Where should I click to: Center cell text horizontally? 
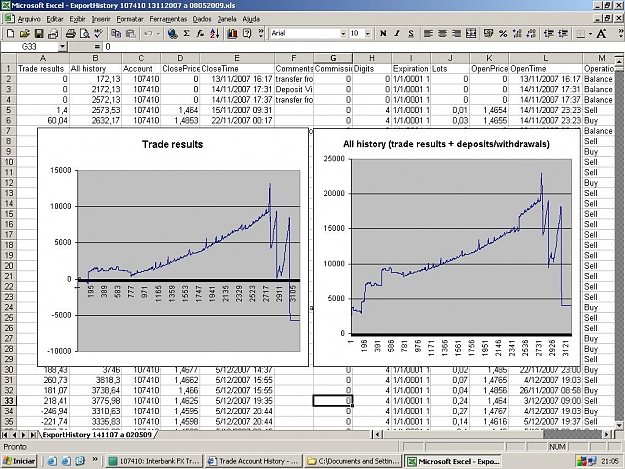(442, 34)
